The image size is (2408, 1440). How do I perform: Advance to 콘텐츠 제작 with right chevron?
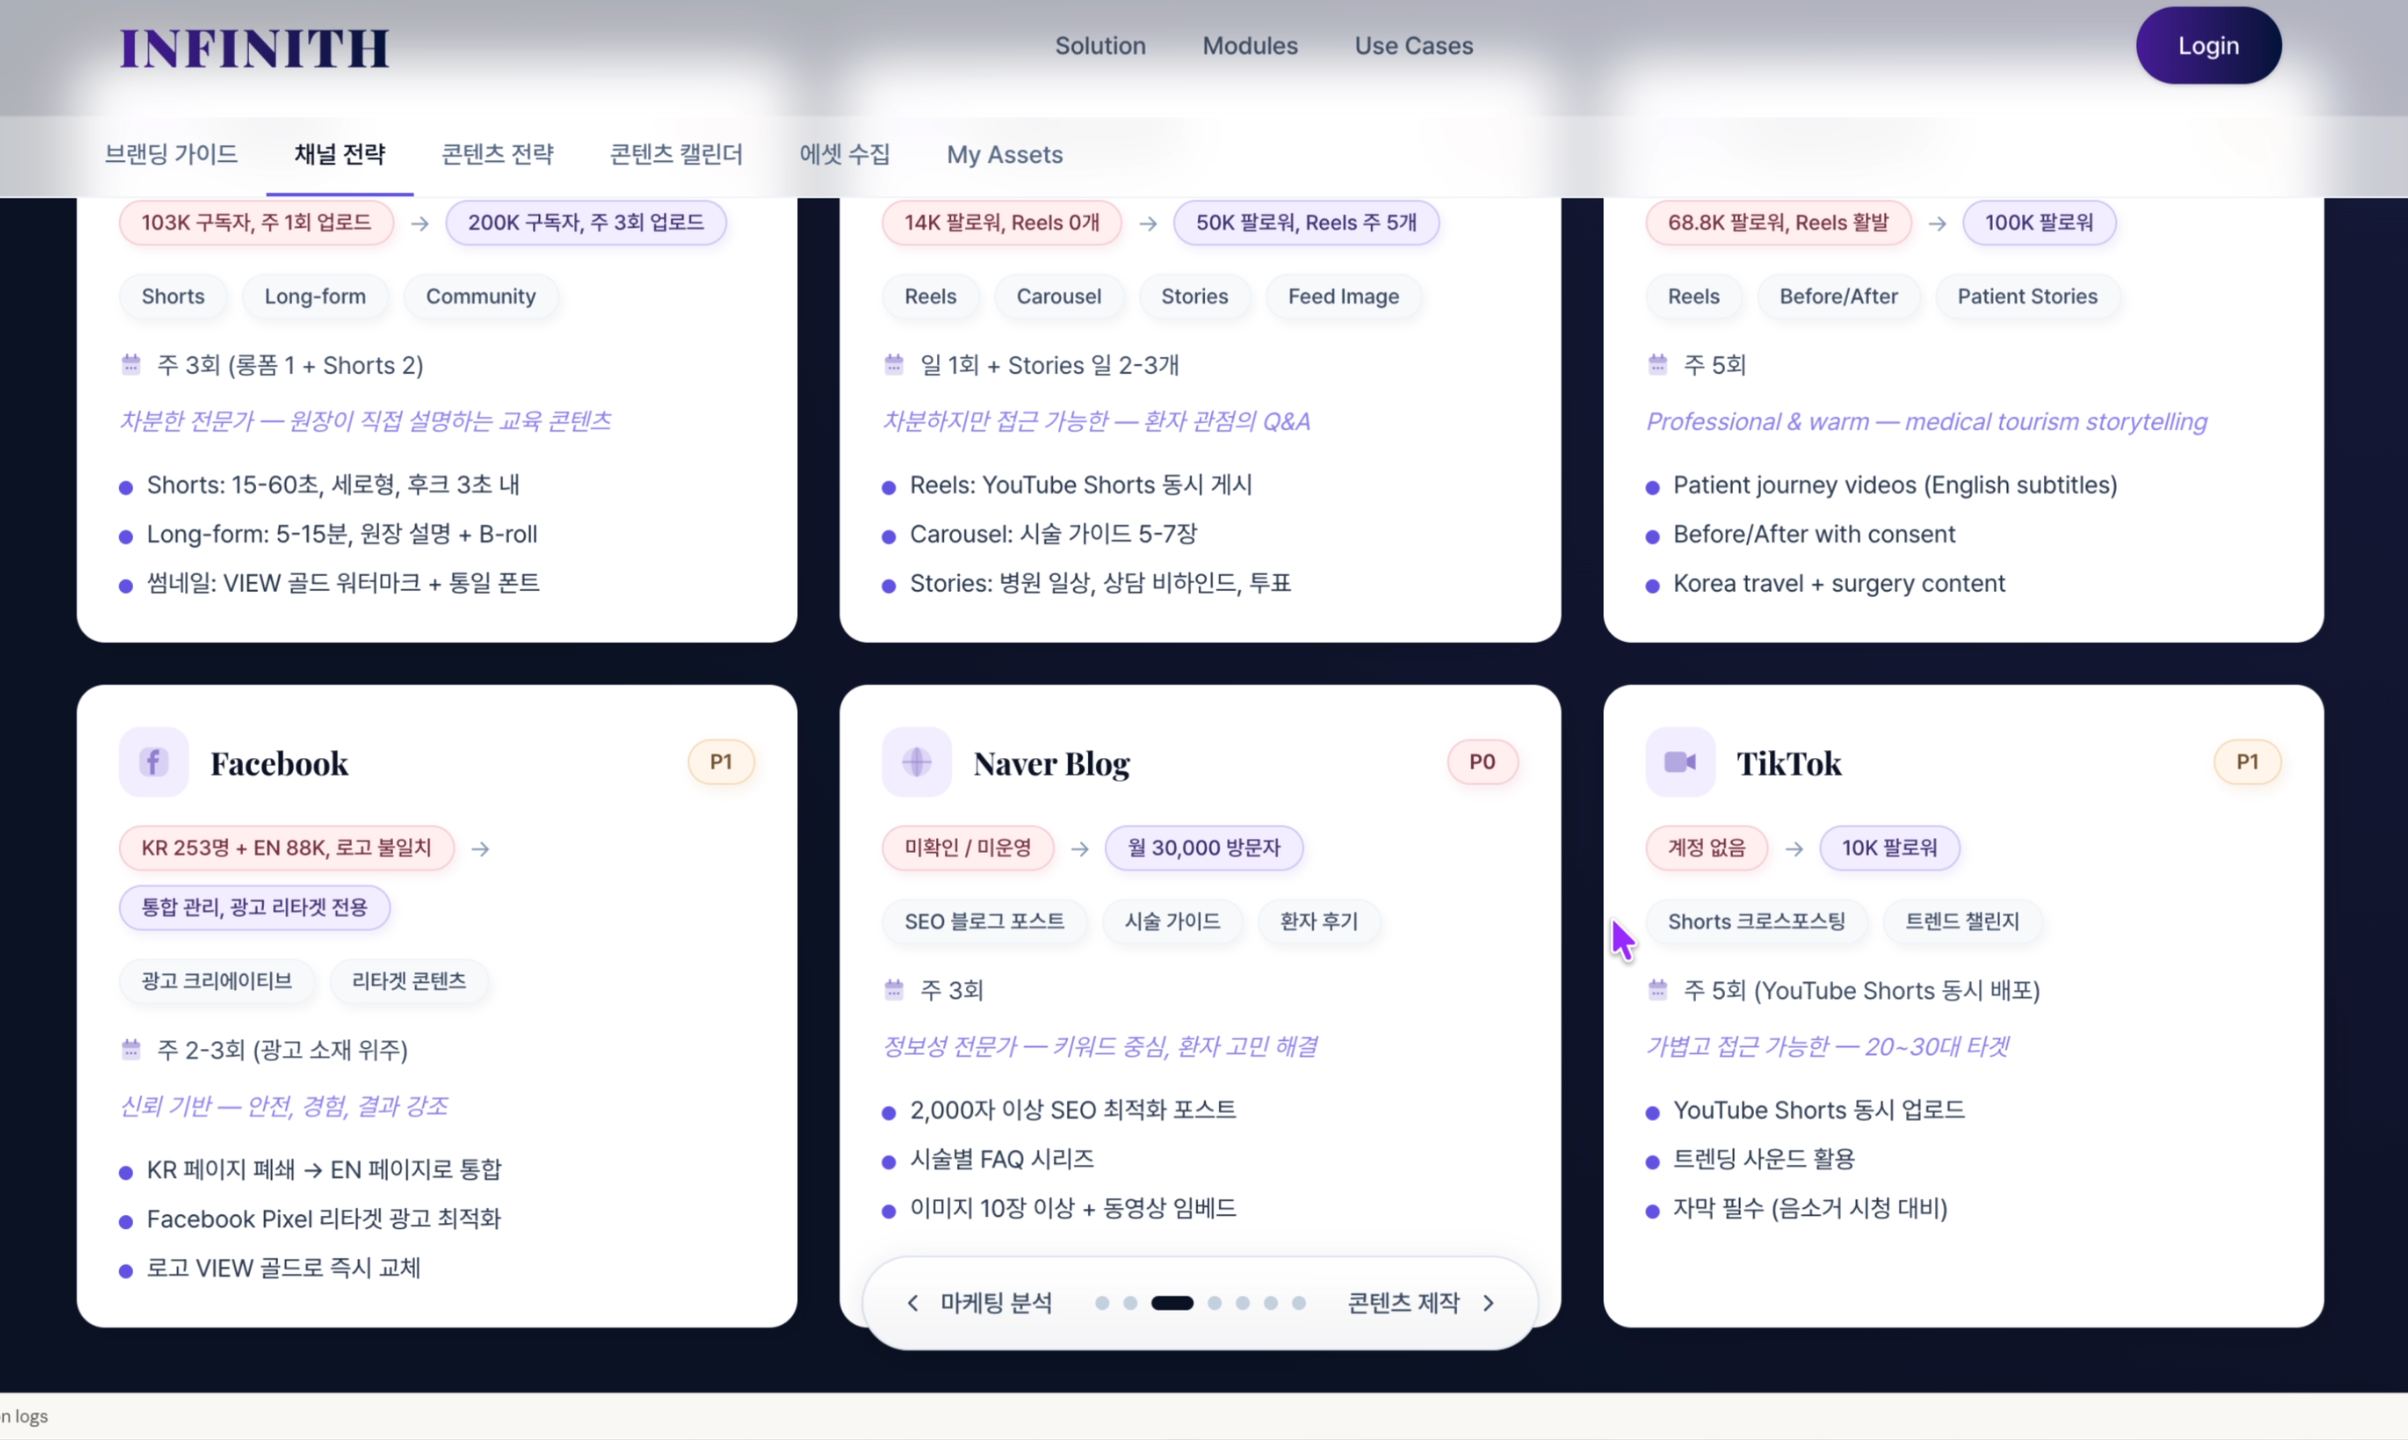point(1488,1303)
